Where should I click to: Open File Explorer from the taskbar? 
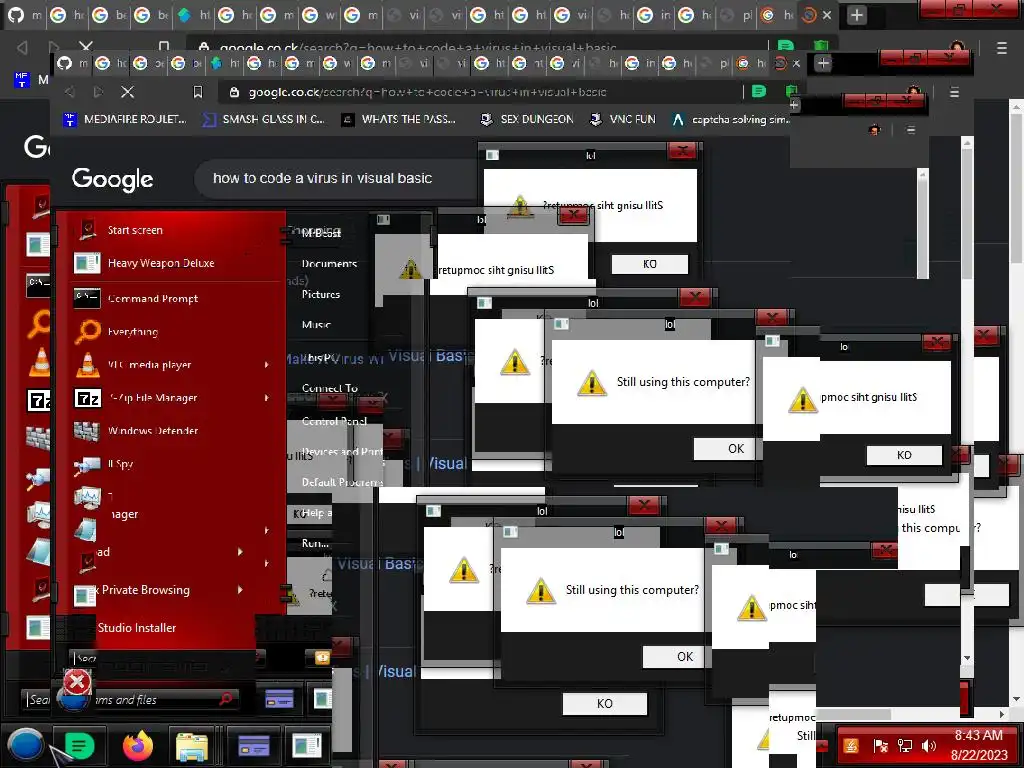click(192, 746)
